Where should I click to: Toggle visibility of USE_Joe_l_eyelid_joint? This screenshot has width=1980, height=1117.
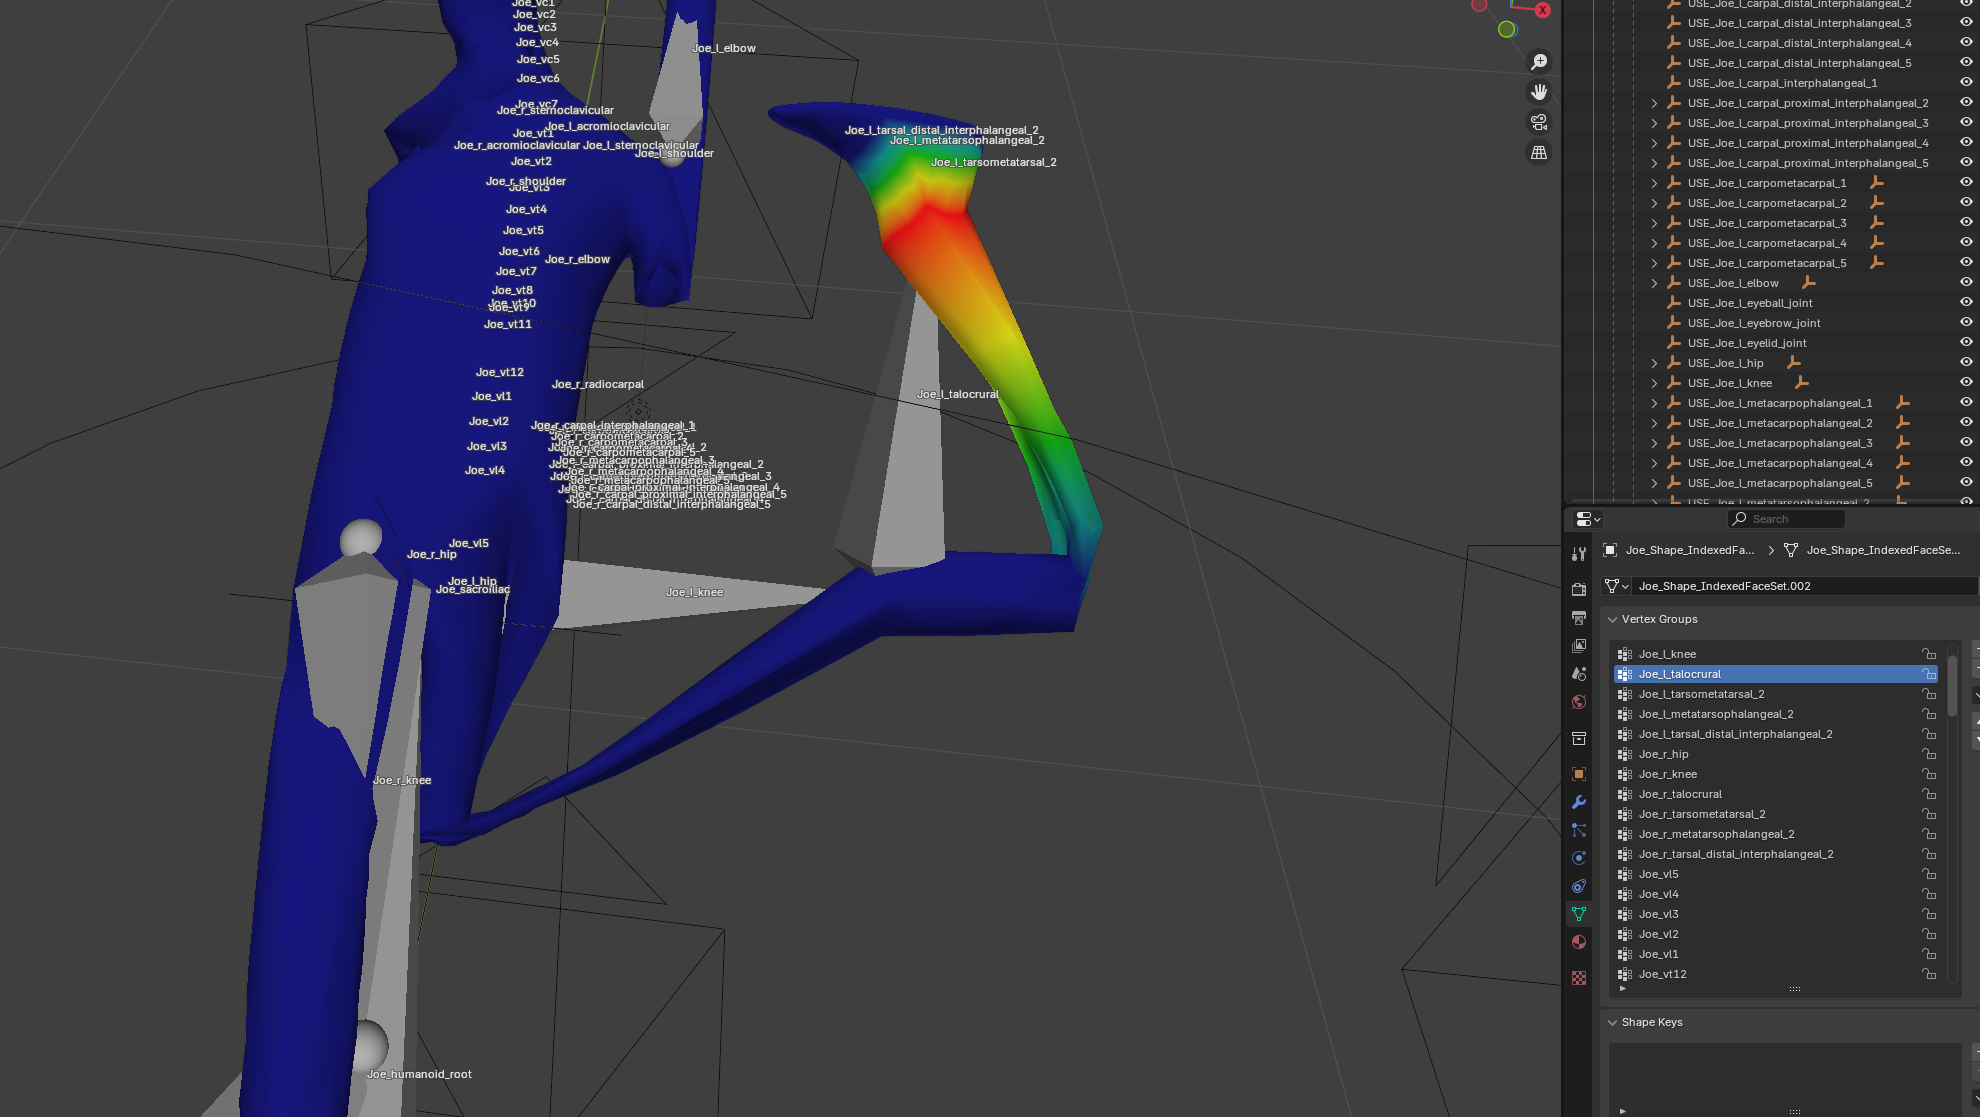tap(1965, 343)
